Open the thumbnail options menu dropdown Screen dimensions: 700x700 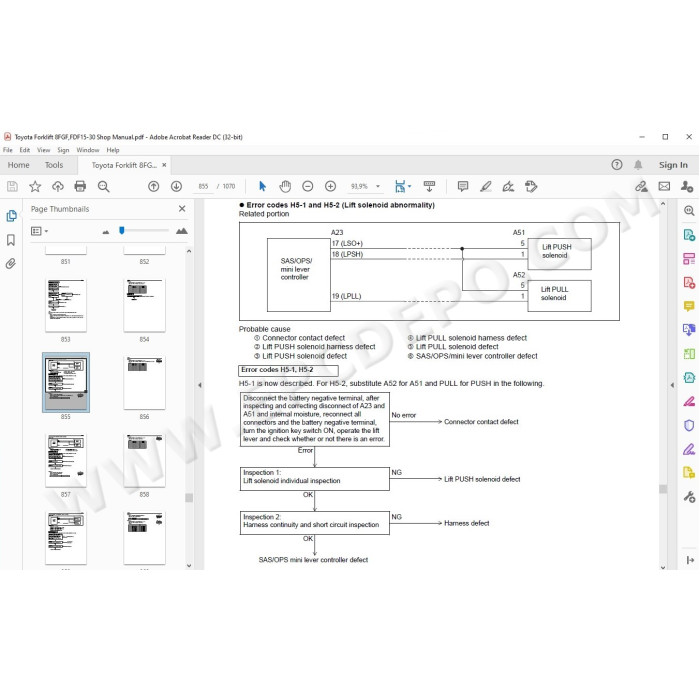coord(39,231)
